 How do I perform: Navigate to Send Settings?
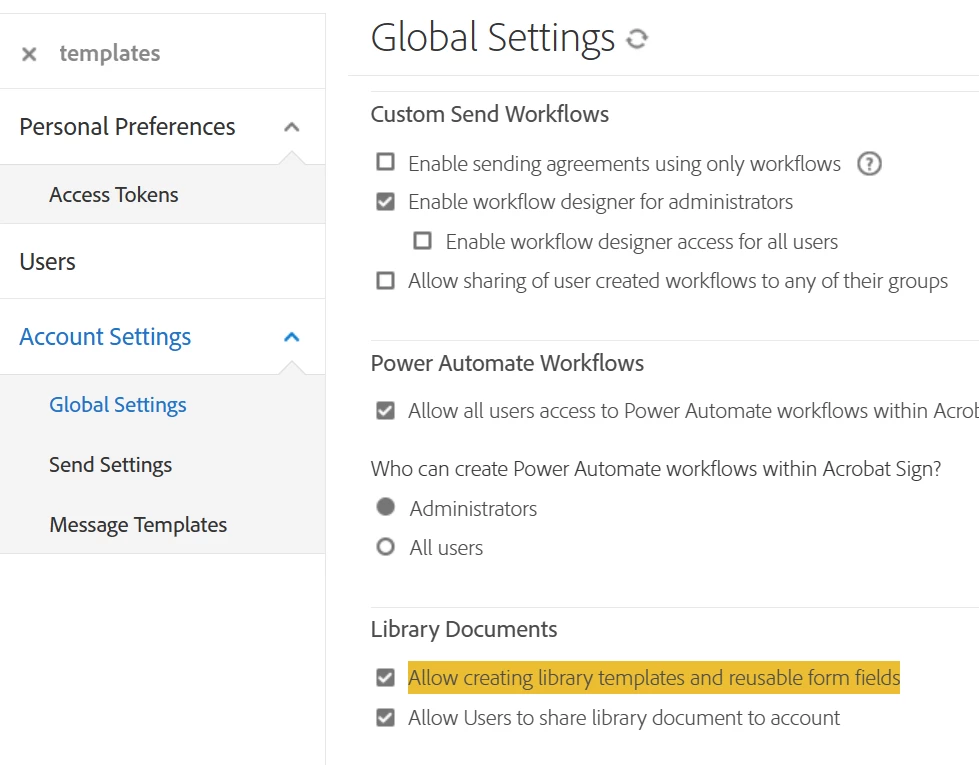coord(111,465)
